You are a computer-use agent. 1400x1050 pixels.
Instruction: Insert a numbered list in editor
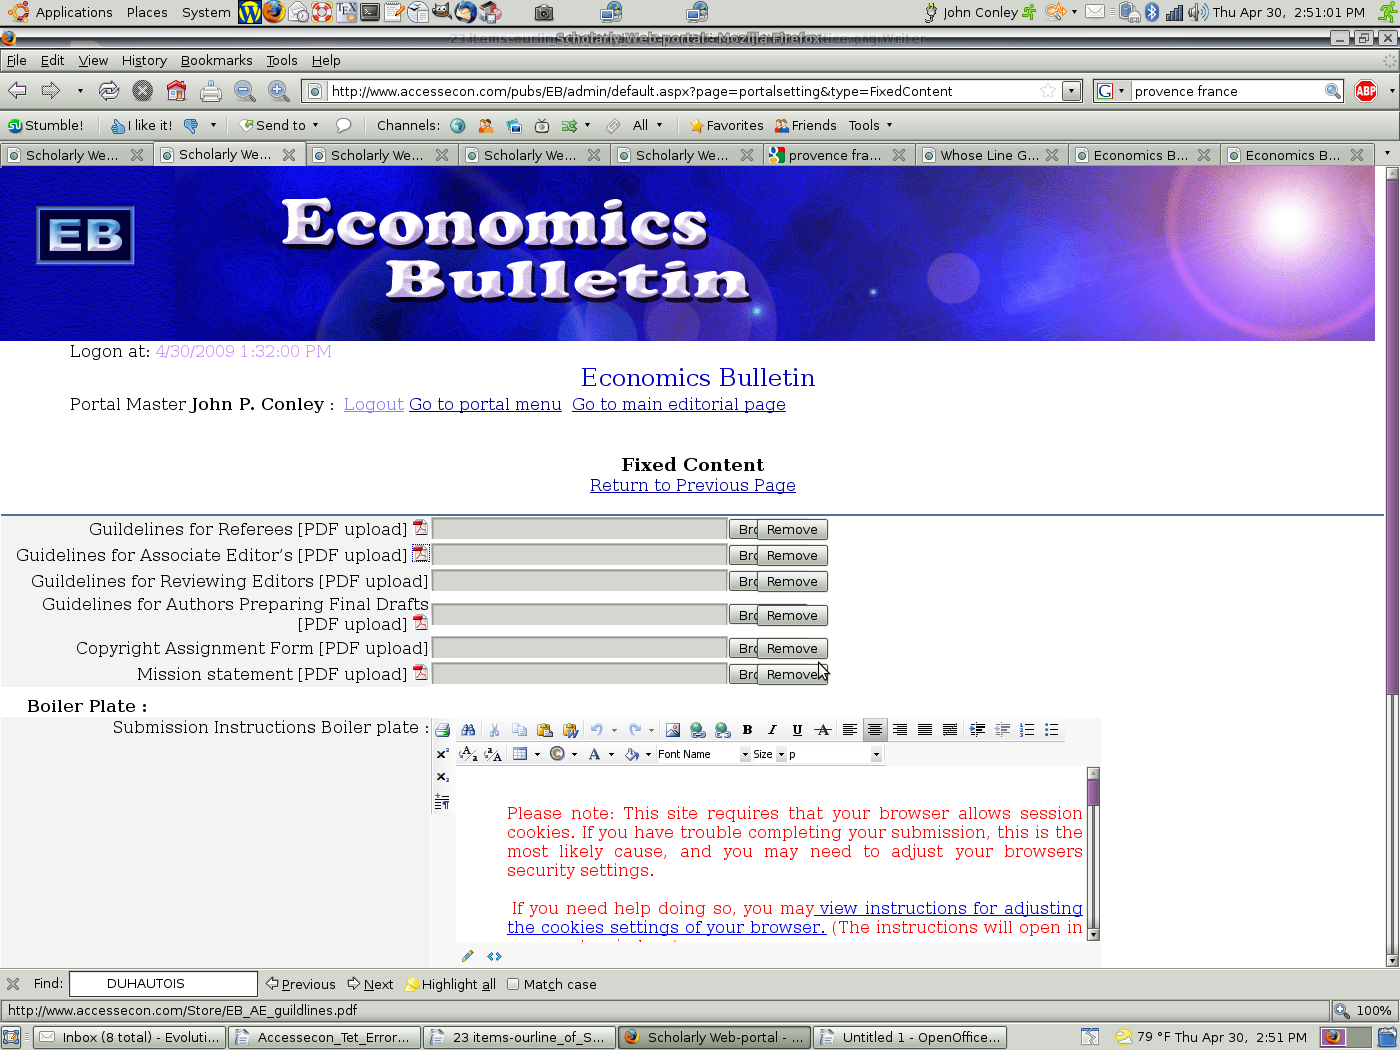pos(1027,730)
